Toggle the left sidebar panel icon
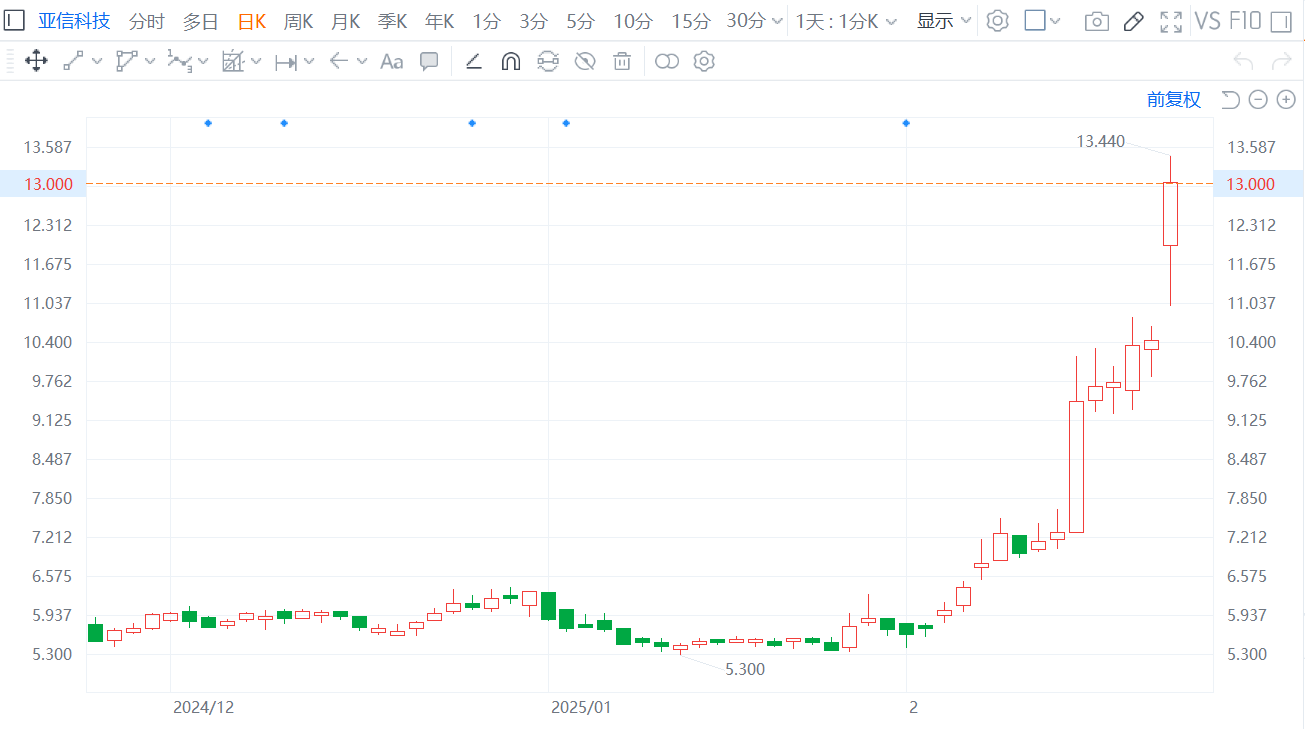 [x=14, y=20]
